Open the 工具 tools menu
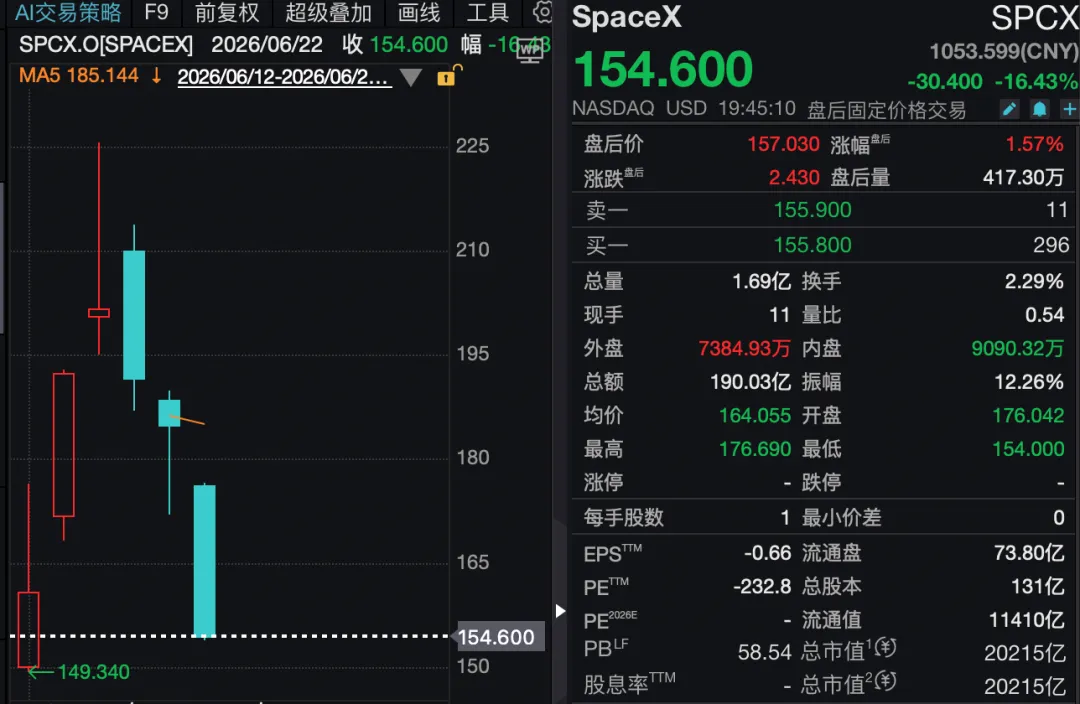Image resolution: width=1080 pixels, height=704 pixels. (488, 12)
